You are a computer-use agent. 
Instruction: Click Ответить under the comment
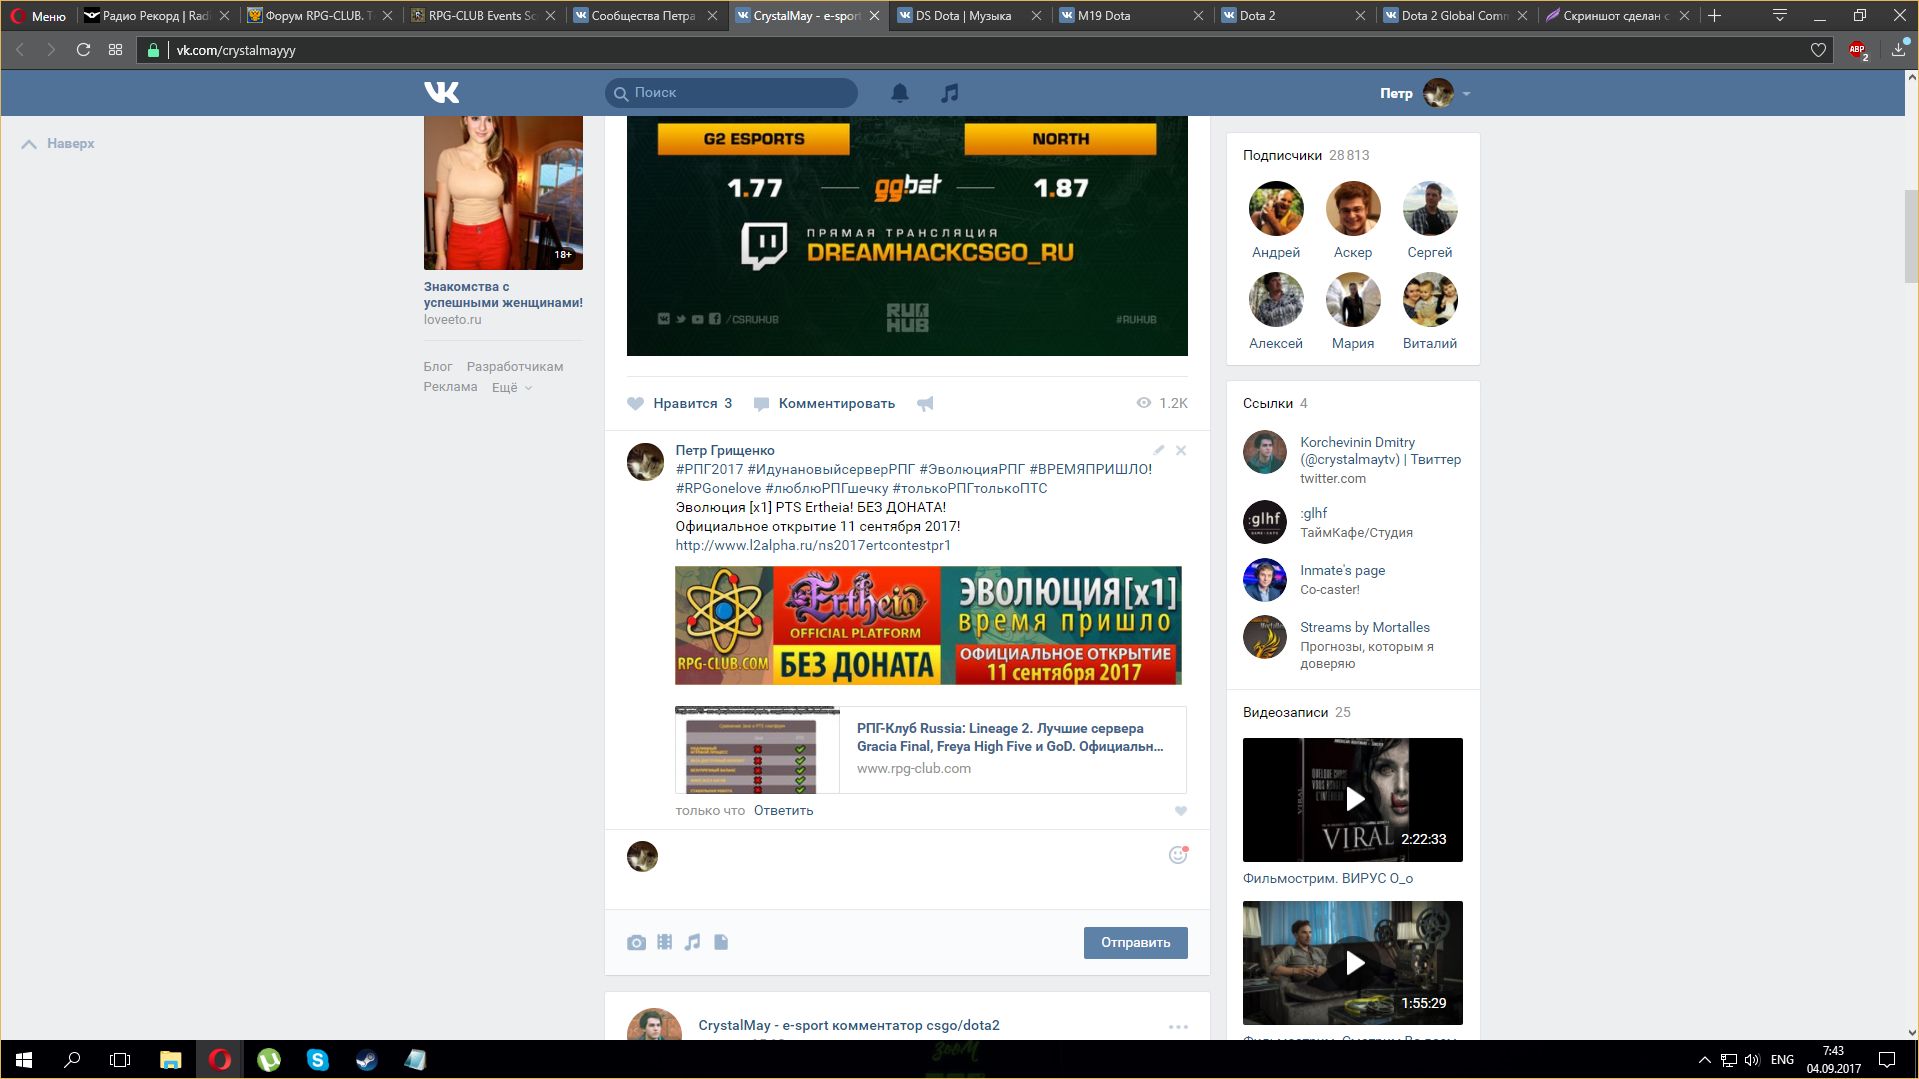coord(783,811)
